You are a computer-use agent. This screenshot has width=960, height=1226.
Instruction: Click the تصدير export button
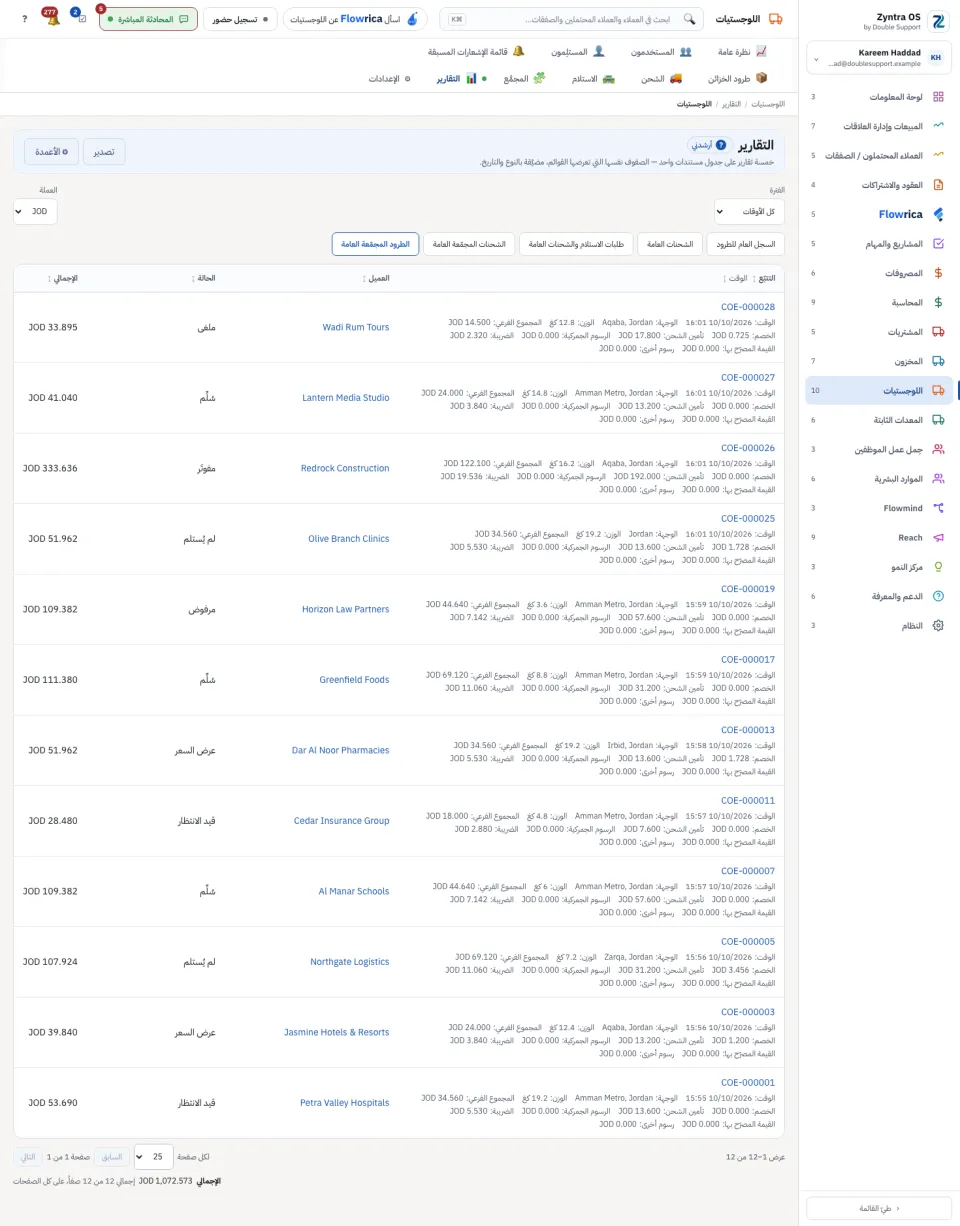click(x=104, y=152)
